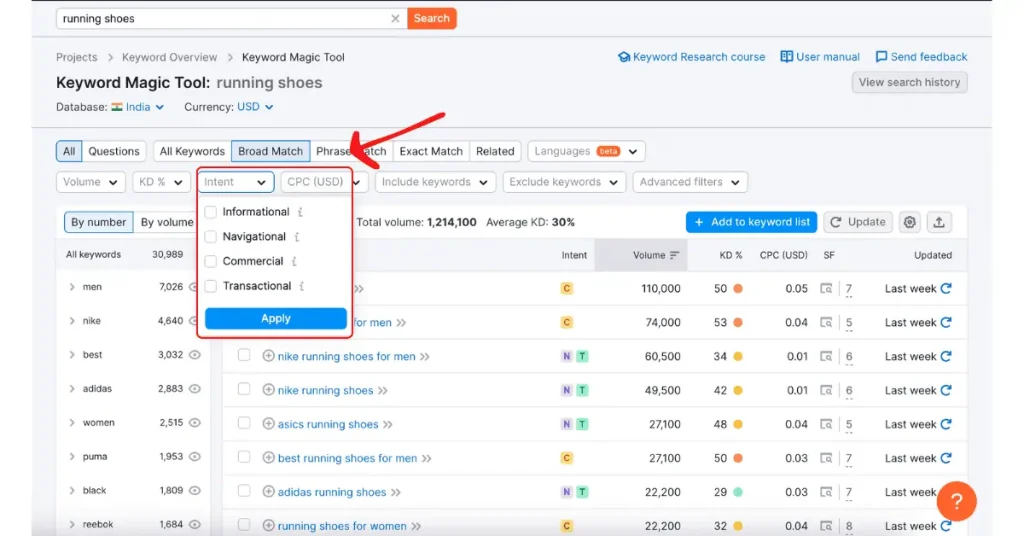Select the Broad Match tab
The width and height of the screenshot is (1024, 536).
pos(270,151)
